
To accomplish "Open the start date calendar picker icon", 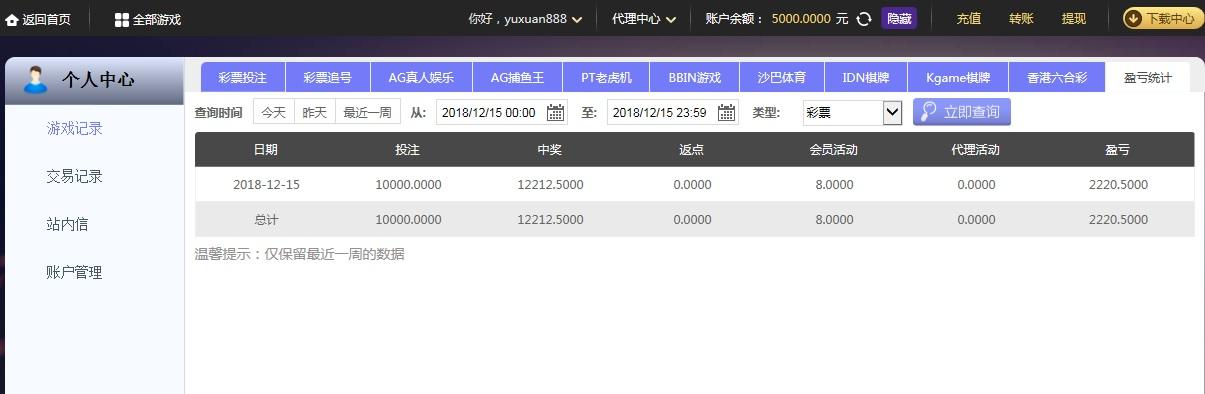I will 555,112.
